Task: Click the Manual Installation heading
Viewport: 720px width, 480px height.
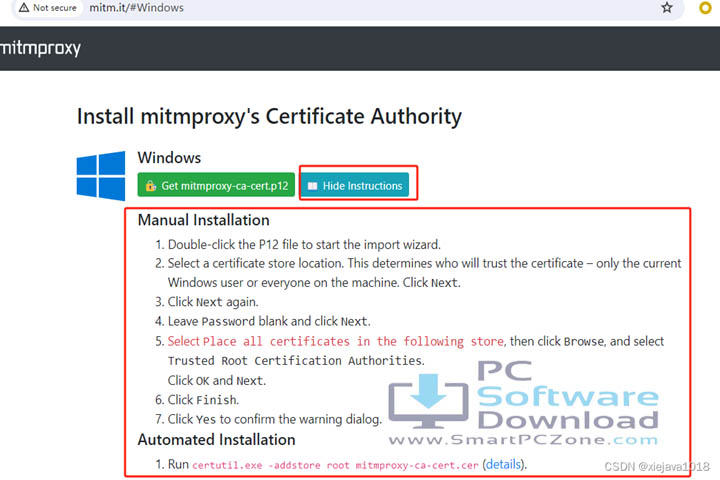Action: (x=203, y=220)
